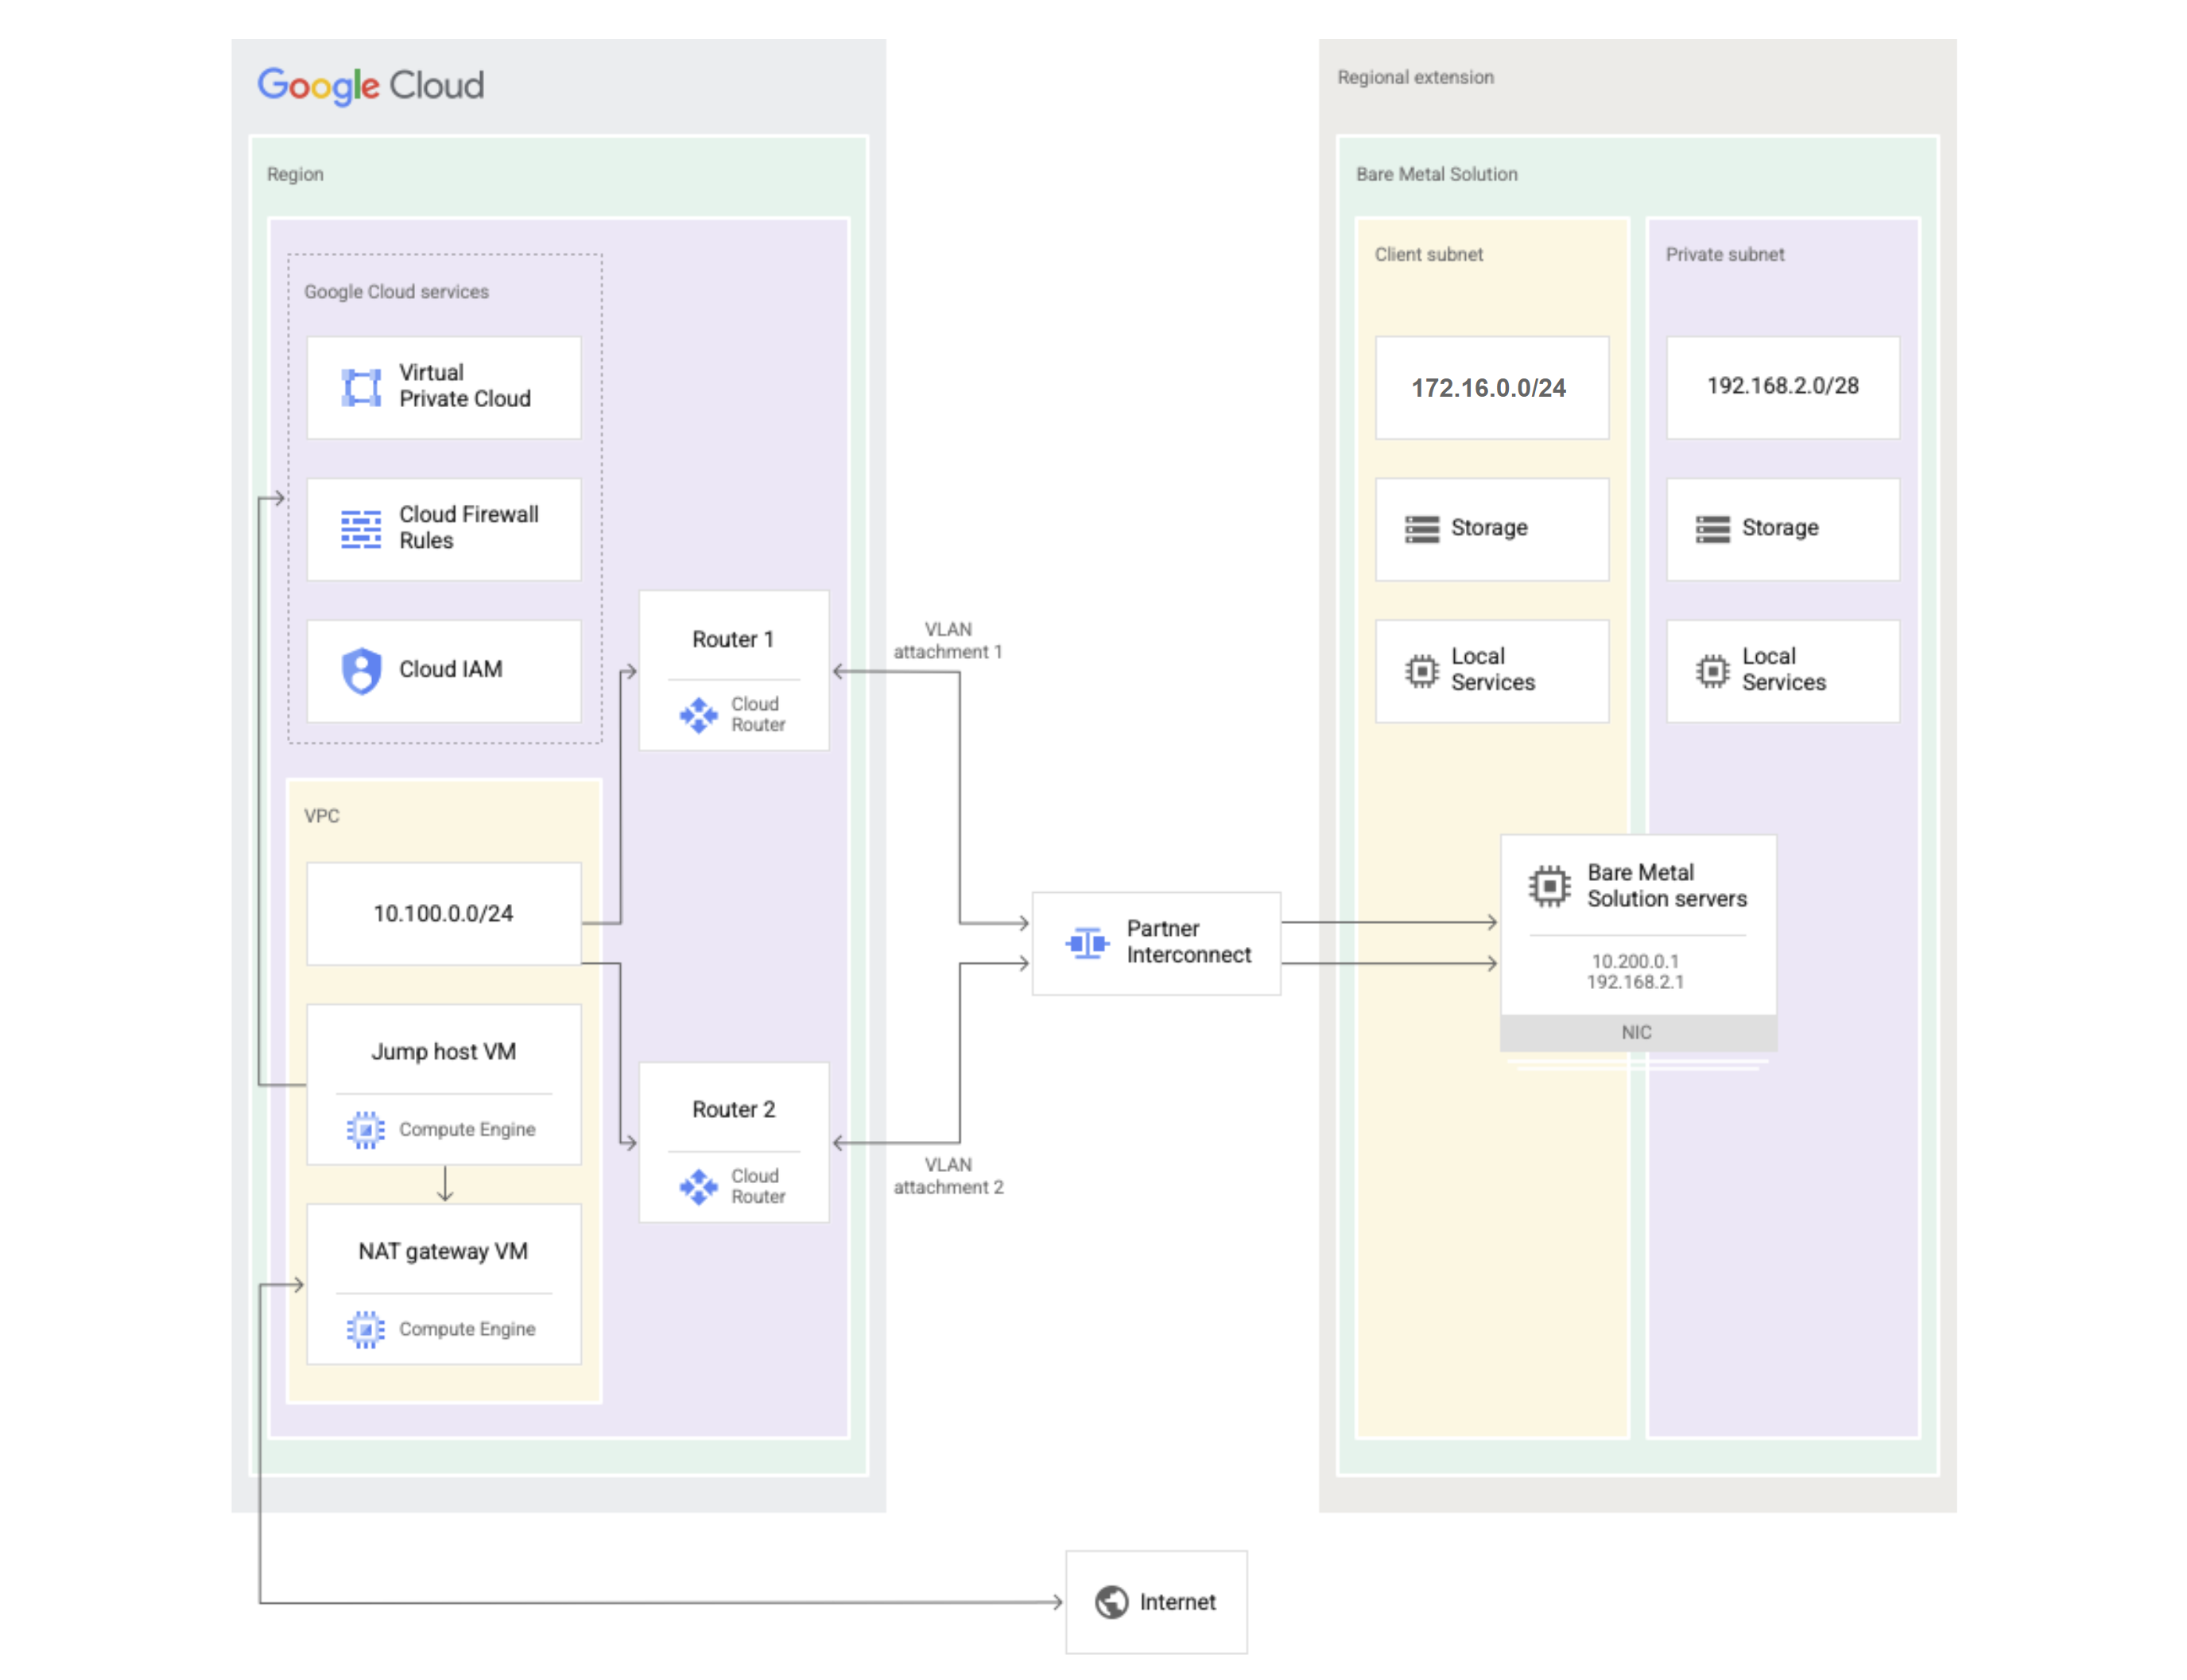Click Local Services text in Private subnet

point(1783,670)
